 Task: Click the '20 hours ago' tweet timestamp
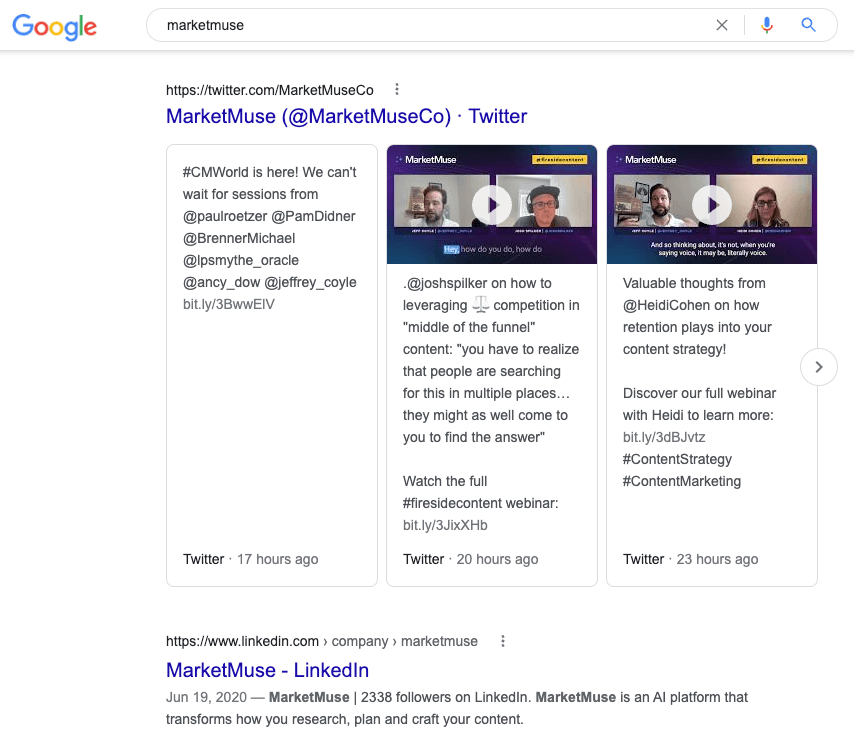(497, 559)
